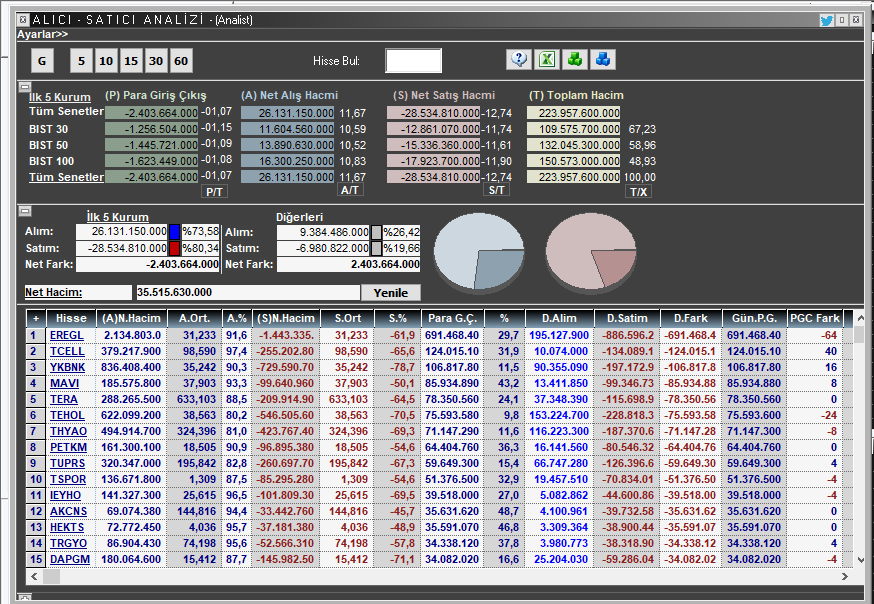Share via the Twitter bird icon
Screen dimensions: 874x604
827,21
